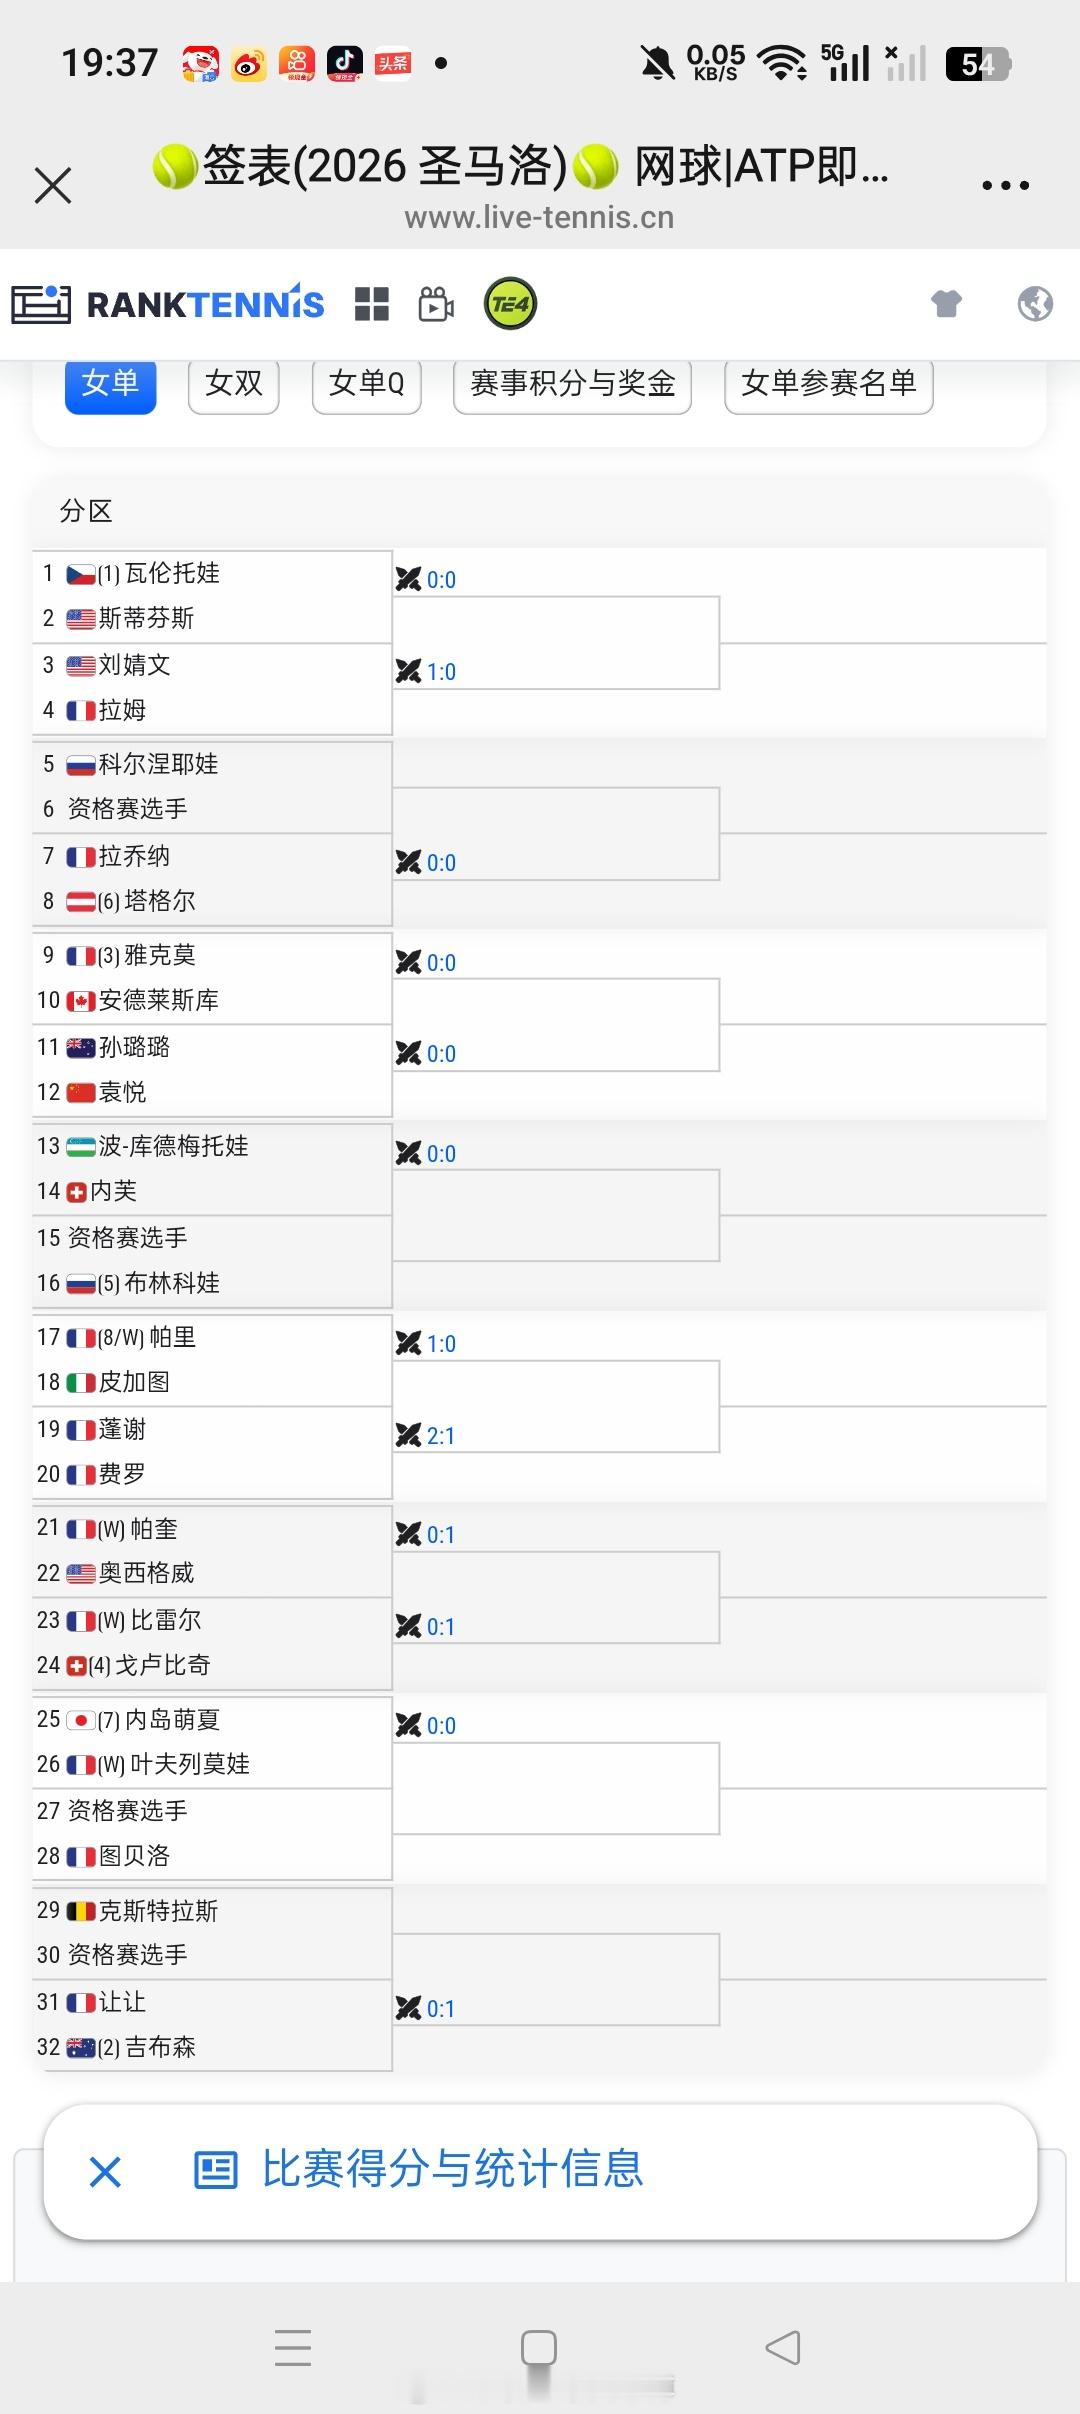Open the video camera icon for match videos

tap(437, 303)
